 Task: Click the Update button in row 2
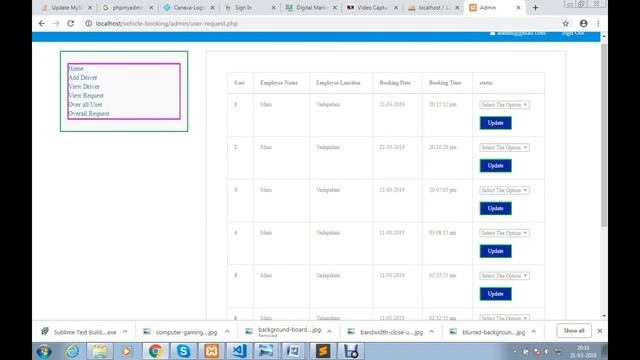(496, 166)
